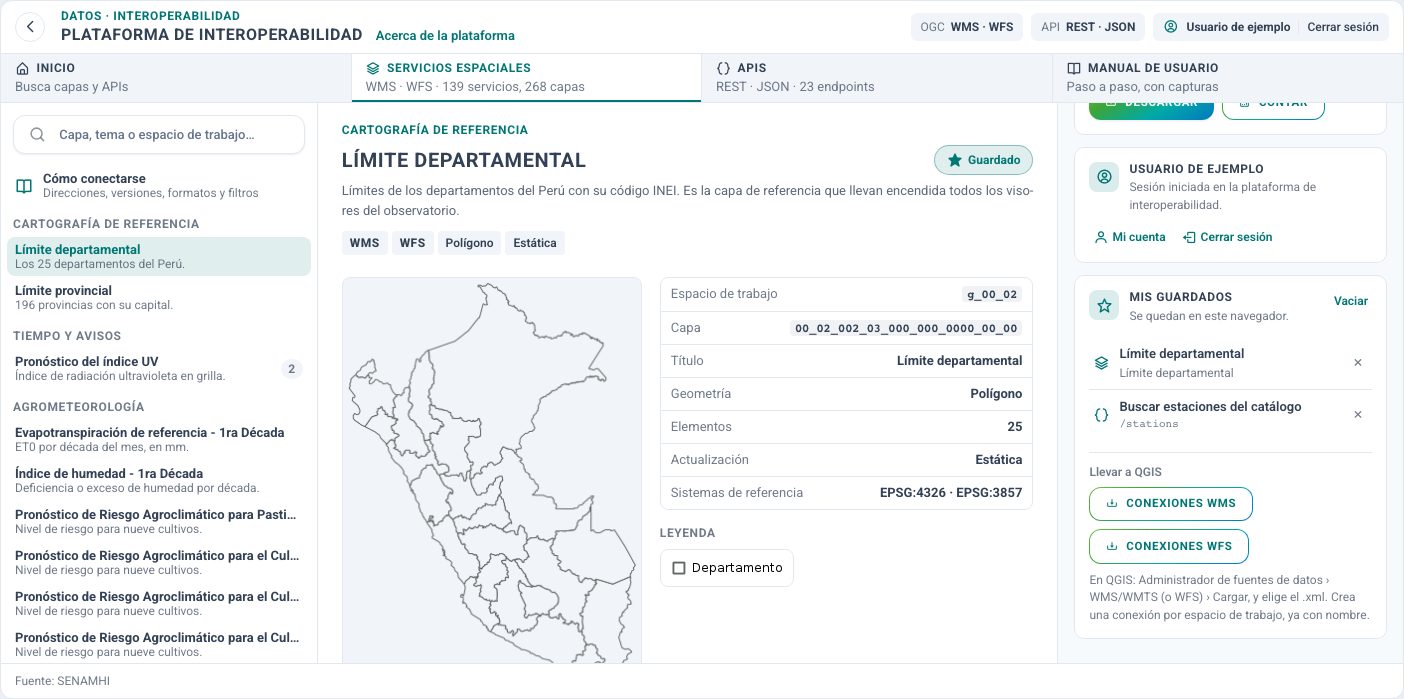Switch to the Inicio tab

pyautogui.click(x=175, y=77)
